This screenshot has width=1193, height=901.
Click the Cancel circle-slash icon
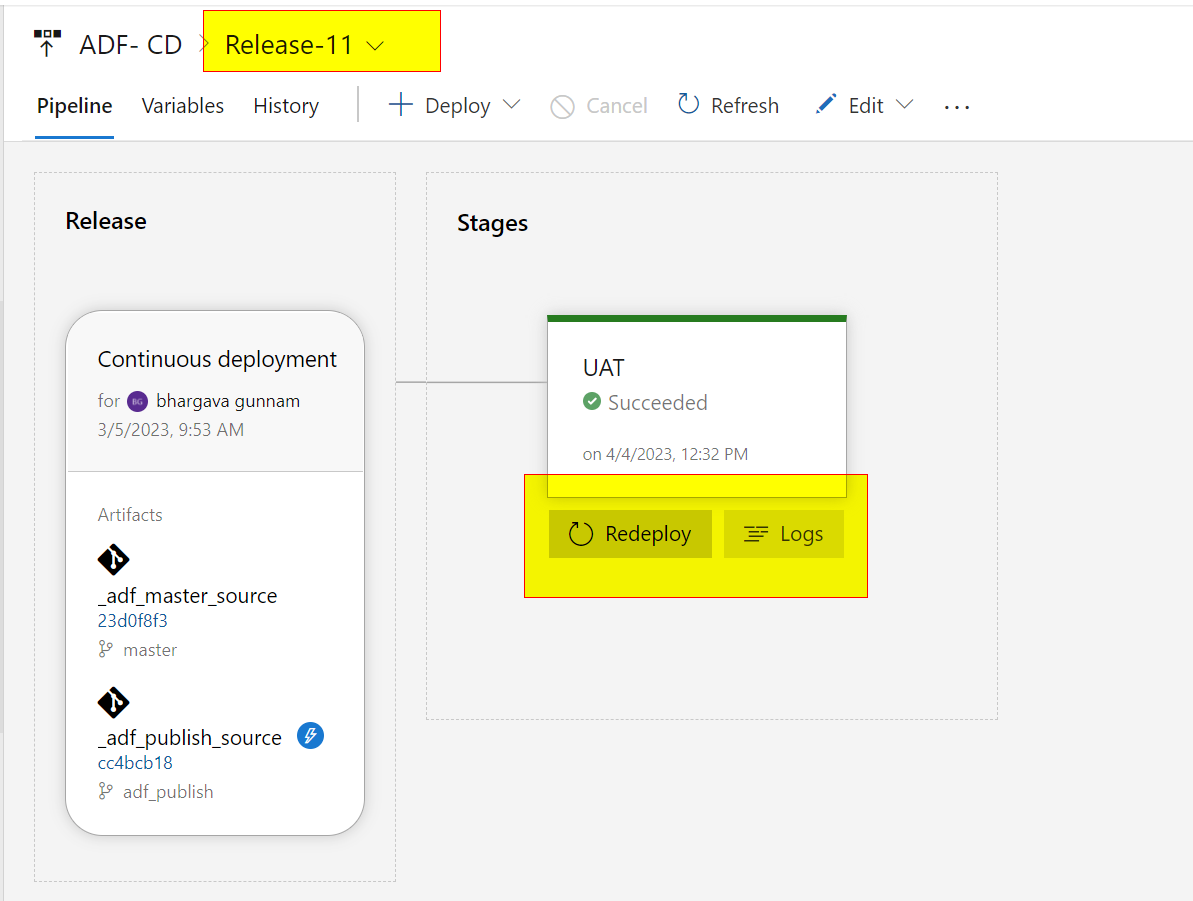(562, 107)
